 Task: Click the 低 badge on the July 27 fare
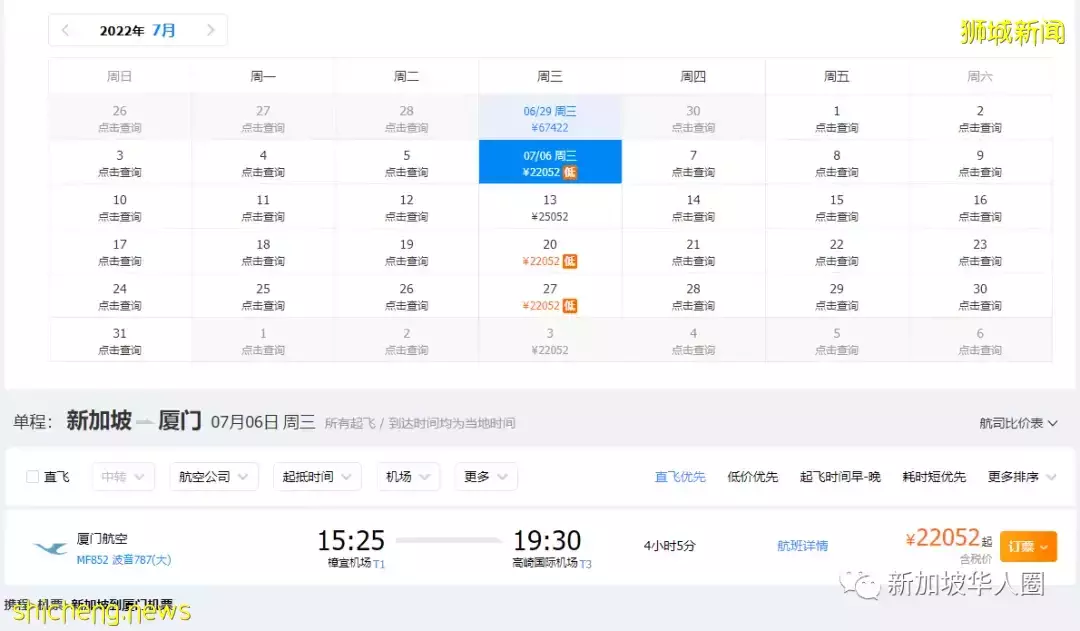[x=570, y=304]
